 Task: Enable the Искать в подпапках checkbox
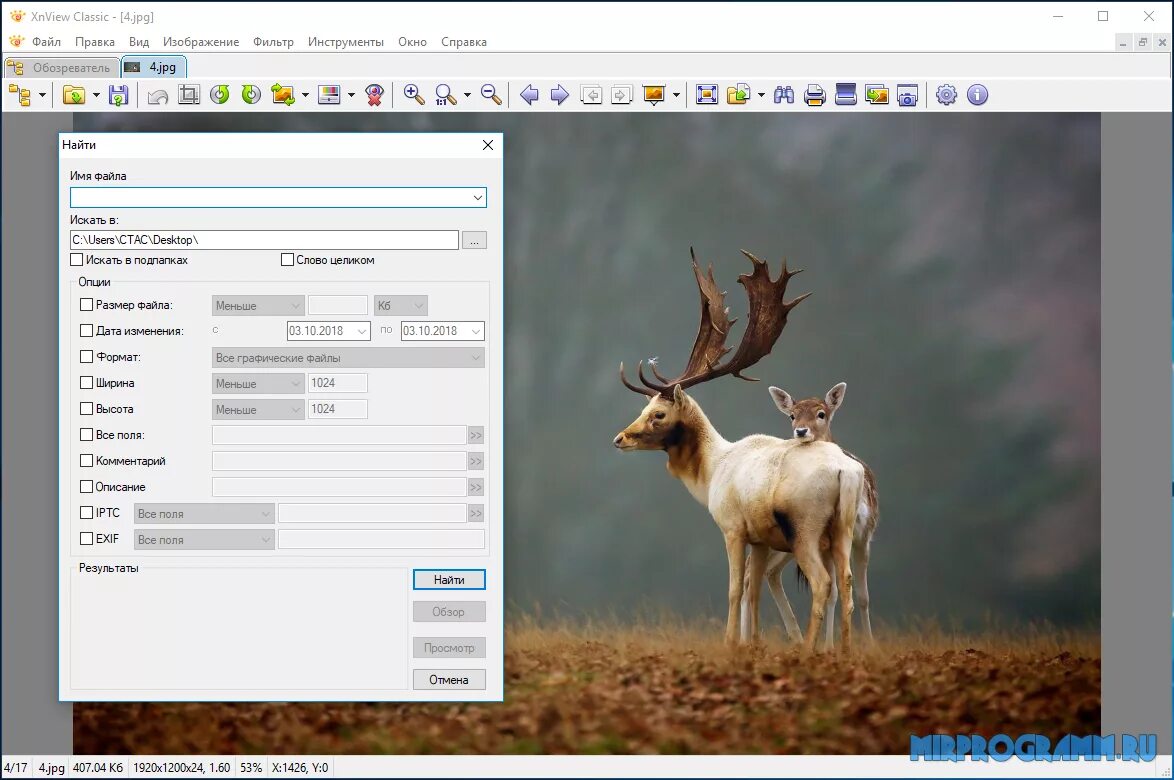tap(77, 260)
